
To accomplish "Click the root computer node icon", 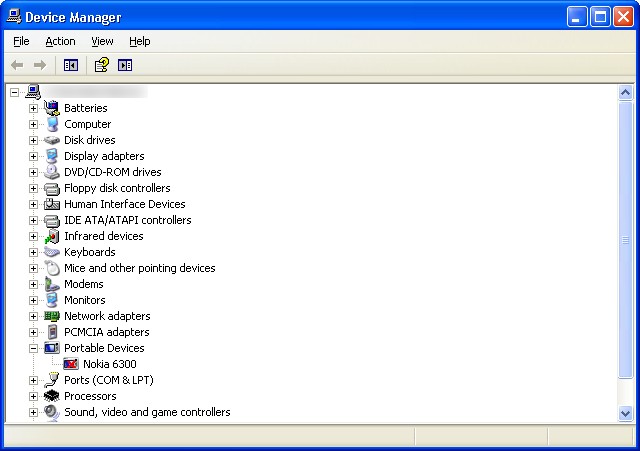I will coord(33,92).
